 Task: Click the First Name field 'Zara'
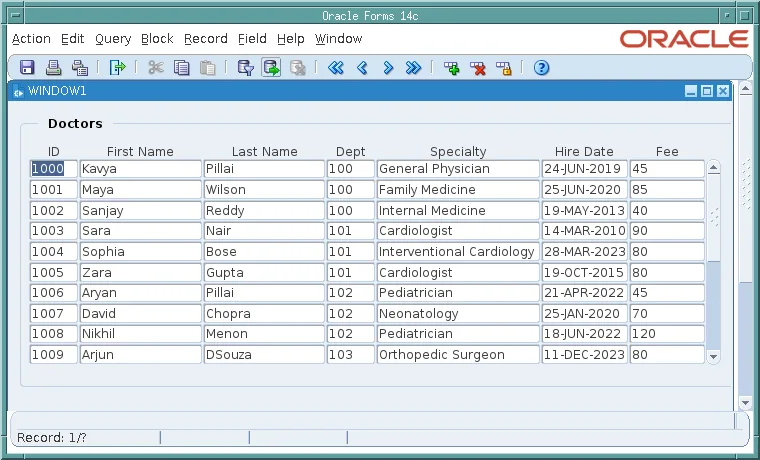(x=141, y=272)
